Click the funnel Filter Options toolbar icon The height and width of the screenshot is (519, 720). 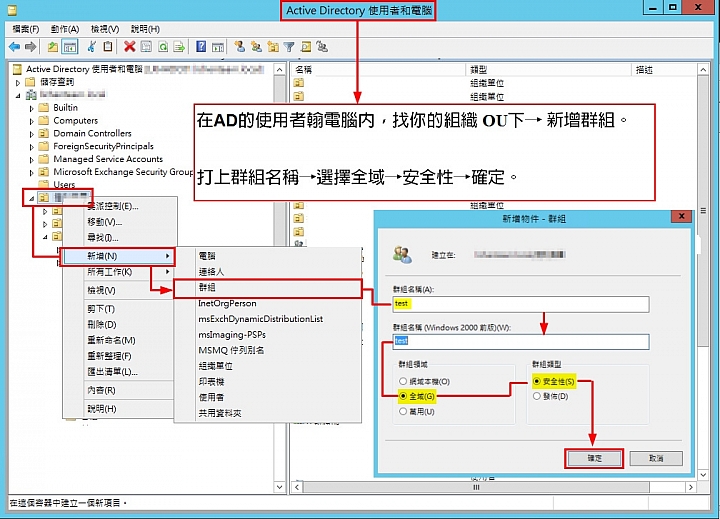click(289, 46)
